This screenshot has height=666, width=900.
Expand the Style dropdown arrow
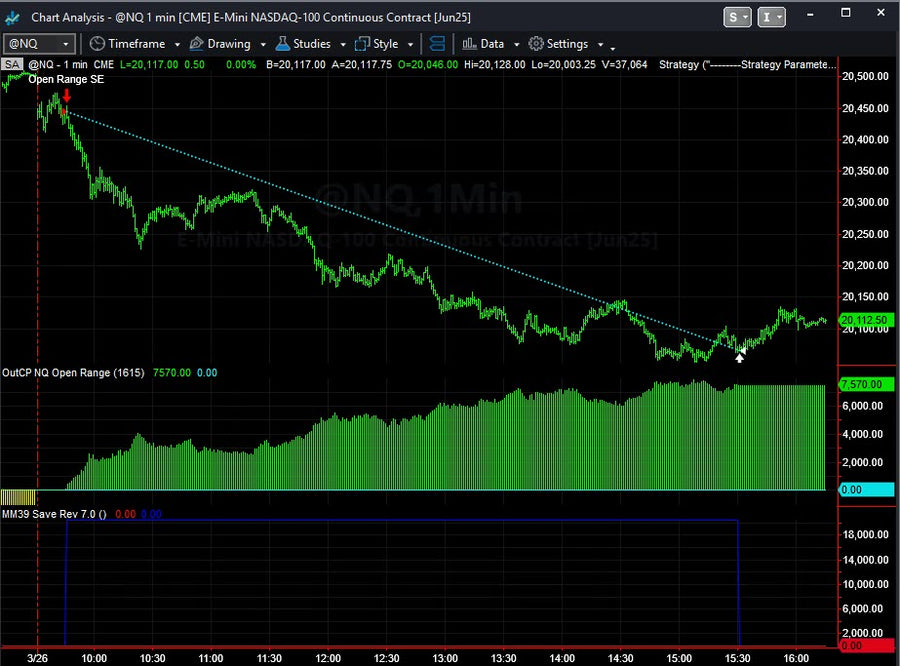coord(410,44)
